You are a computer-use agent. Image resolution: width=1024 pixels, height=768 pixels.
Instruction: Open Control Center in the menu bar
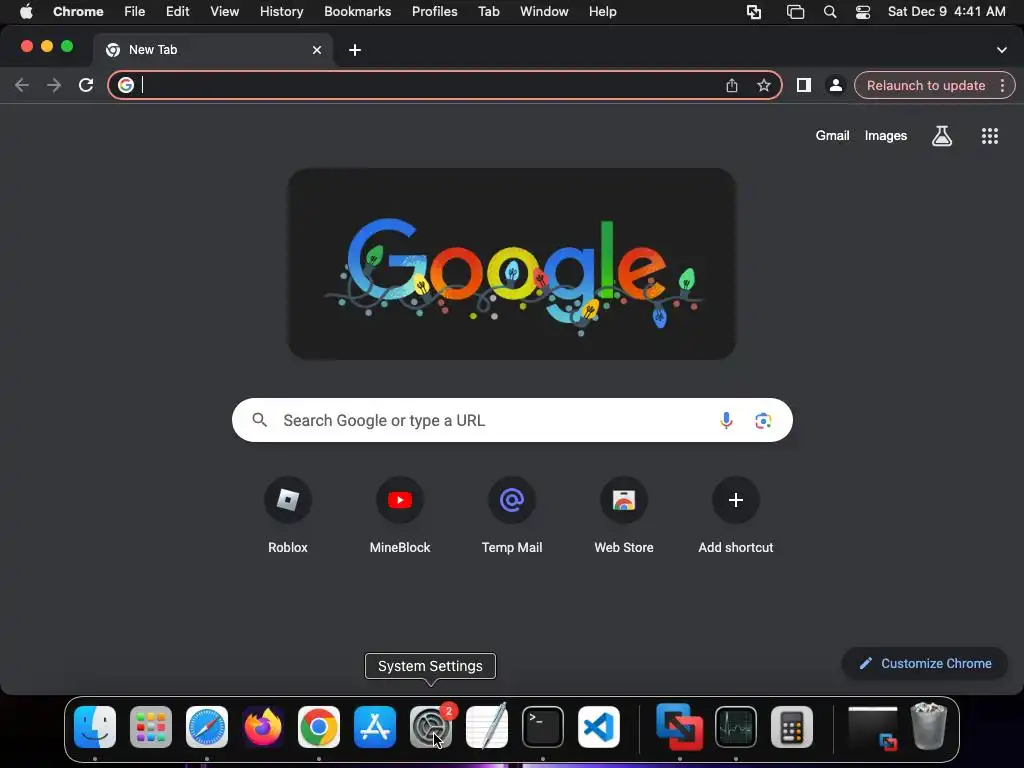pos(863,12)
